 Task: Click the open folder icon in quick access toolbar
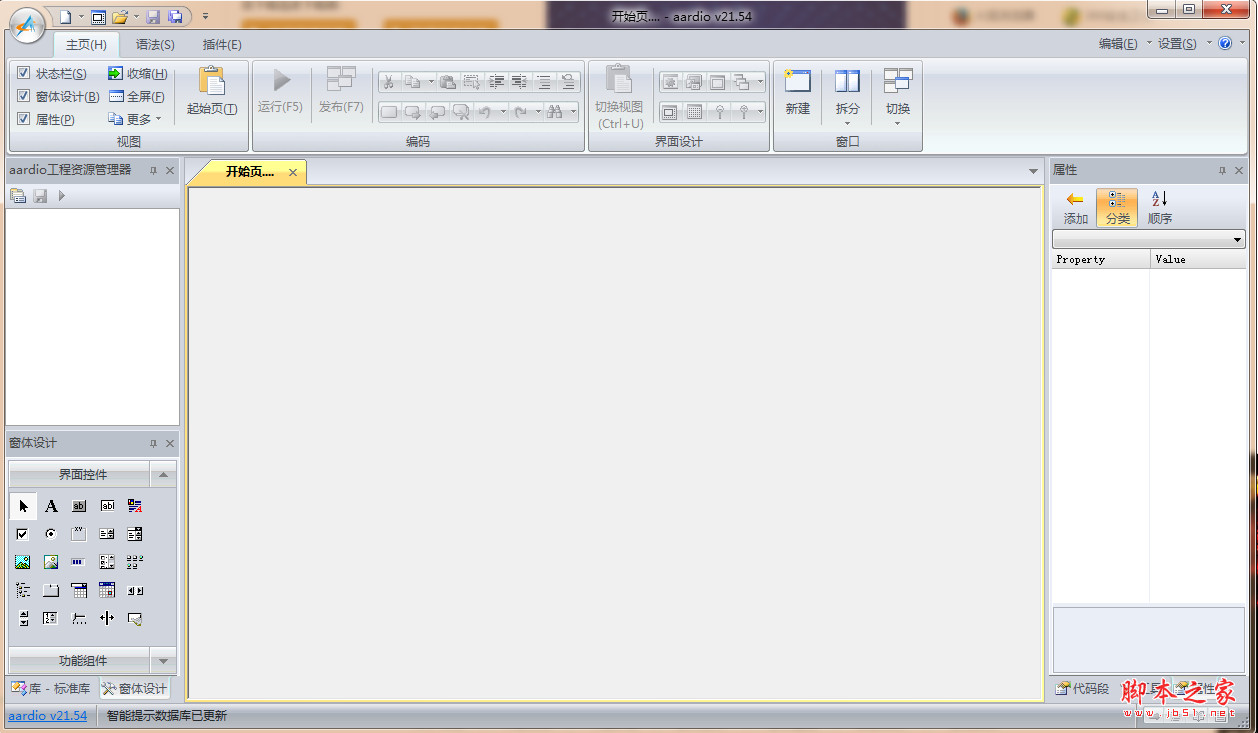[x=120, y=16]
